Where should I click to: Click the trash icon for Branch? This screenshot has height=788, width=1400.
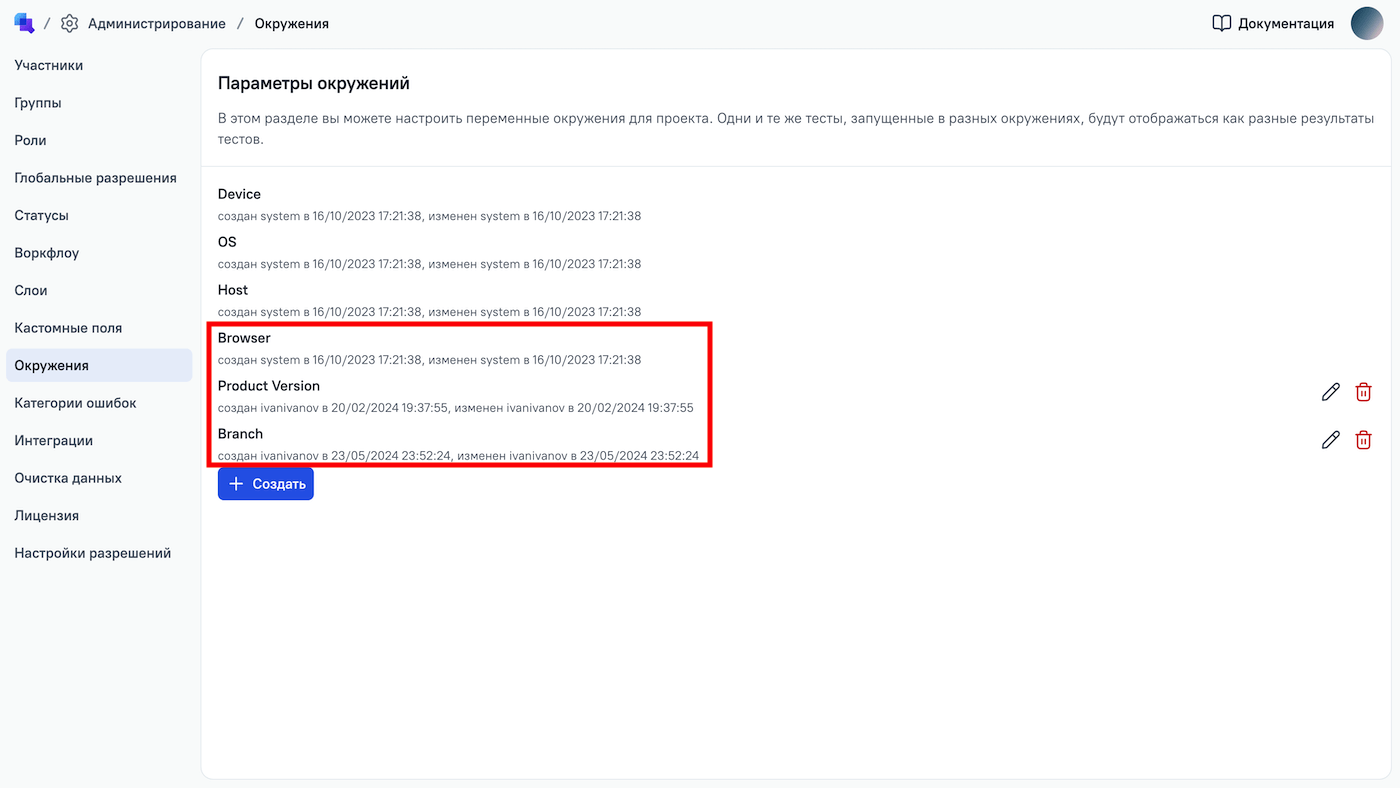tap(1363, 440)
